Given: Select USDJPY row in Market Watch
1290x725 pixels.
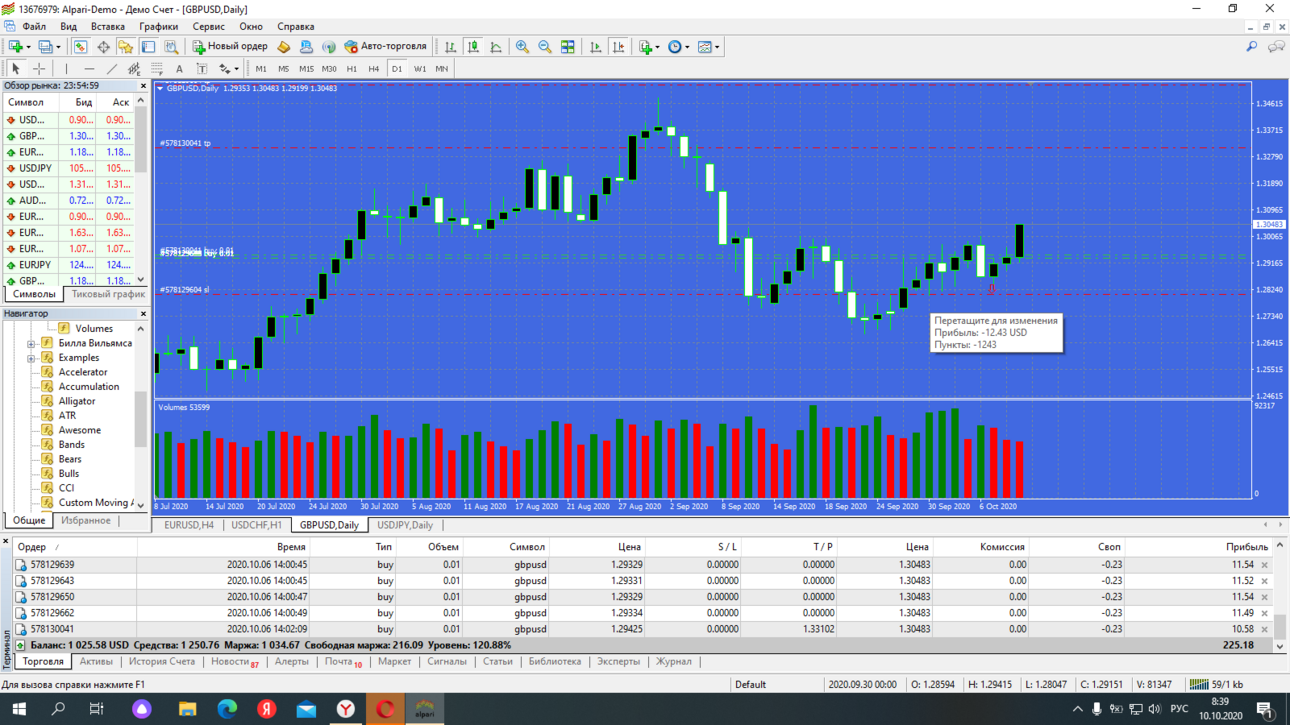Looking at the screenshot, I should tap(68, 168).
